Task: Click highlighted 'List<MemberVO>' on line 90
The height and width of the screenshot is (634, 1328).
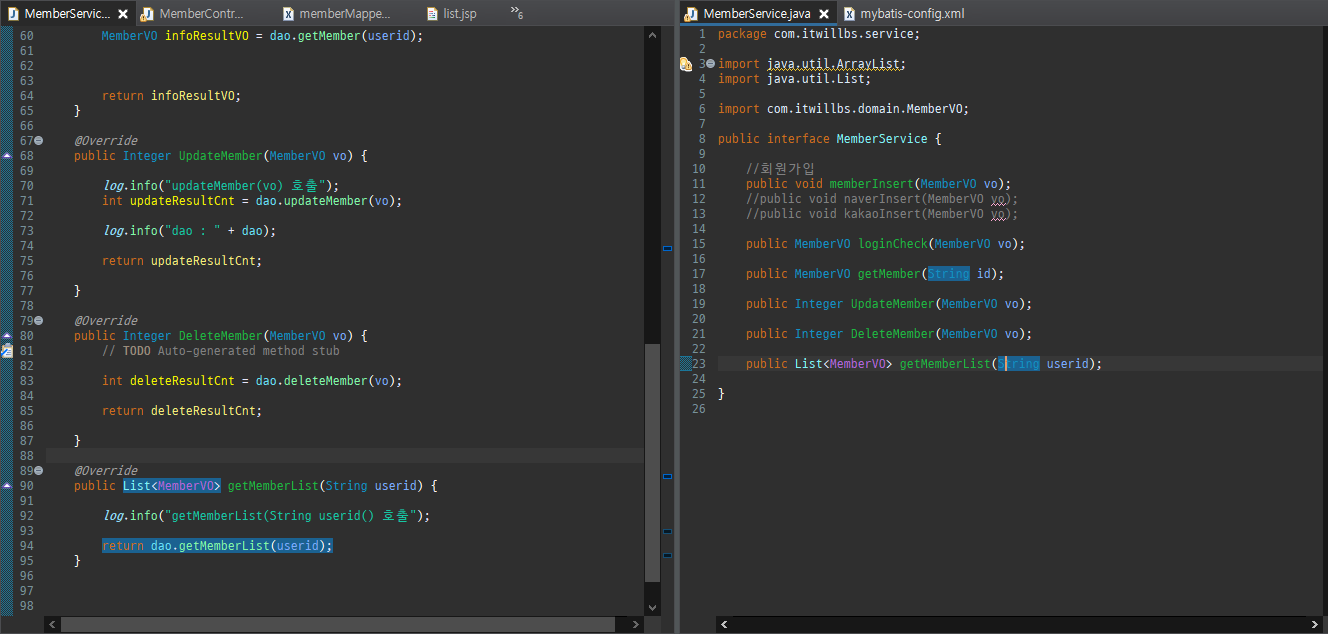Action: [172, 486]
